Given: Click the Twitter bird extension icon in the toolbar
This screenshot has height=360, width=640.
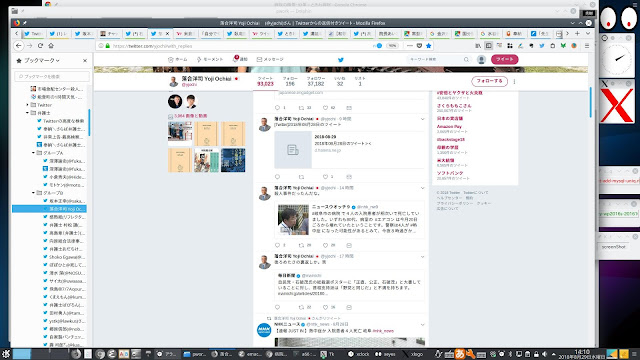Looking at the screenshot, I should (x=542, y=46).
